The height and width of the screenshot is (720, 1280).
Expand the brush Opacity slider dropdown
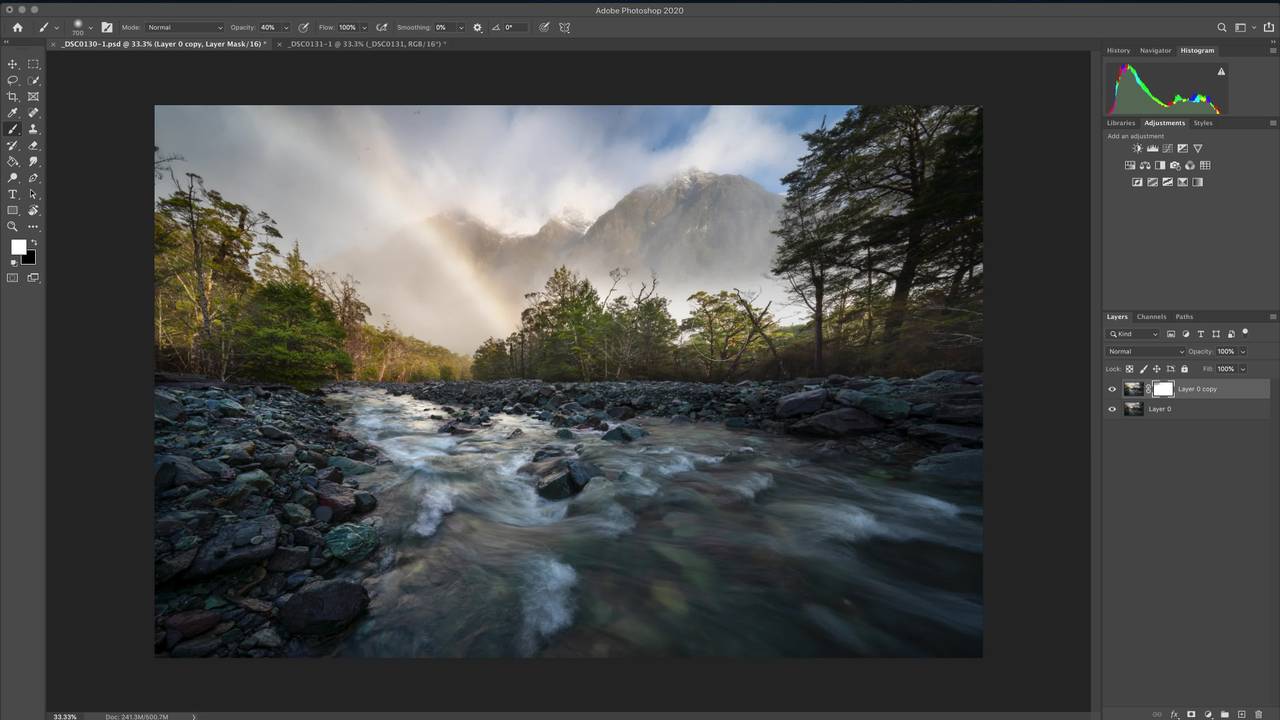(285, 28)
